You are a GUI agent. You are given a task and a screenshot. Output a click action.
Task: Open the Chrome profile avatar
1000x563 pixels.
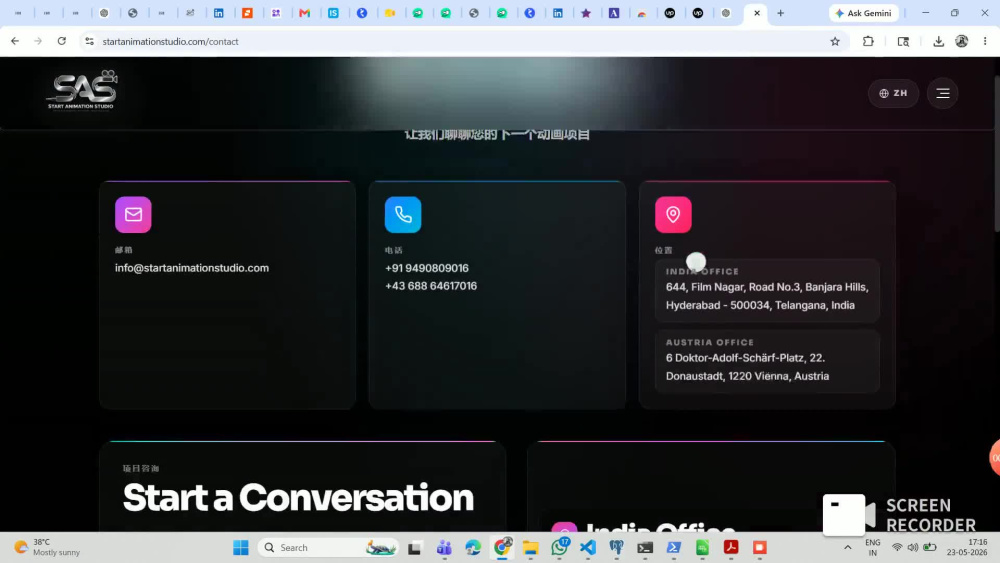click(962, 41)
